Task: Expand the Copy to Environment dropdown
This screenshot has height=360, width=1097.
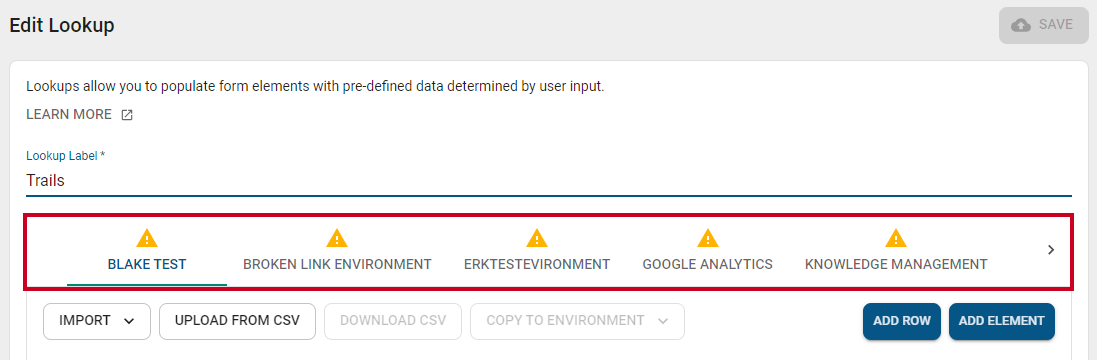Action: (x=577, y=321)
